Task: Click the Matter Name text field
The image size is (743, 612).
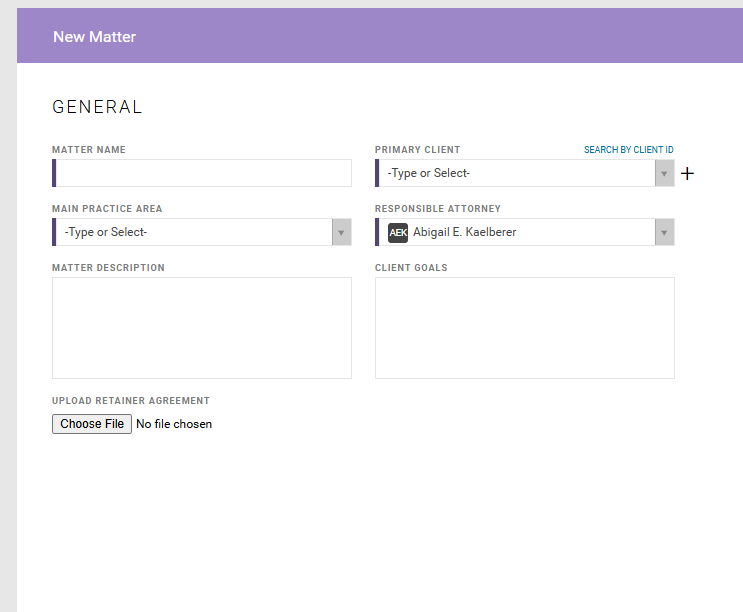Action: coord(202,173)
